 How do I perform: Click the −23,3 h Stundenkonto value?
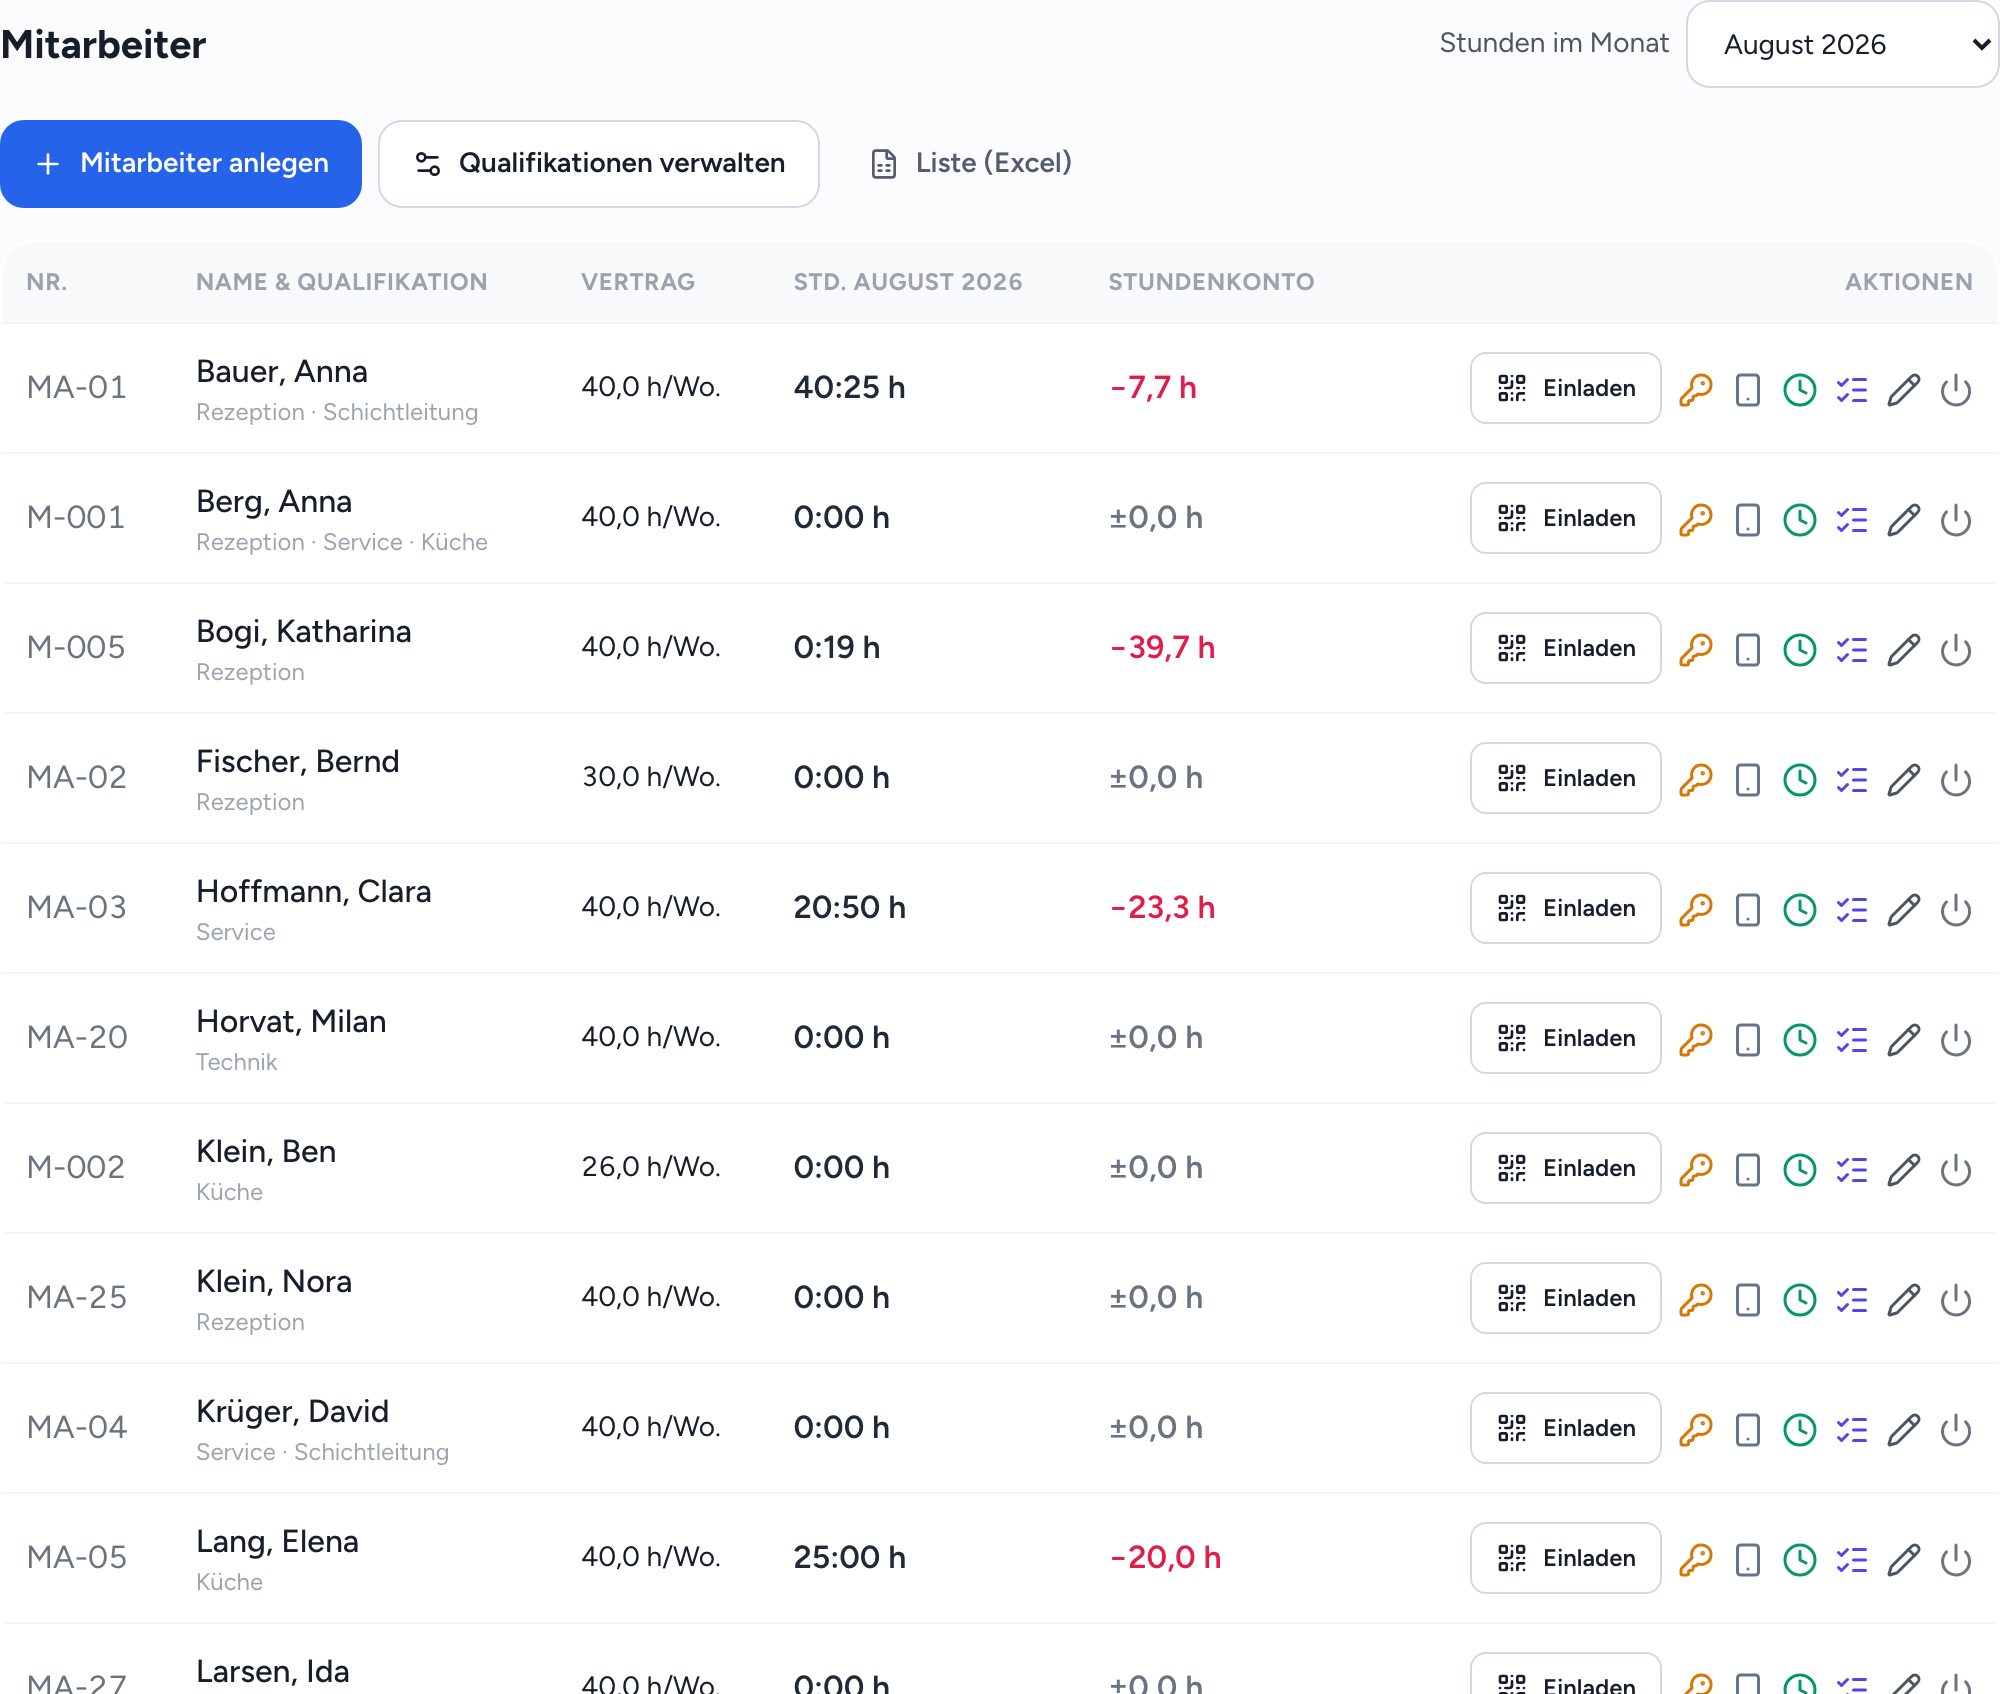1162,908
